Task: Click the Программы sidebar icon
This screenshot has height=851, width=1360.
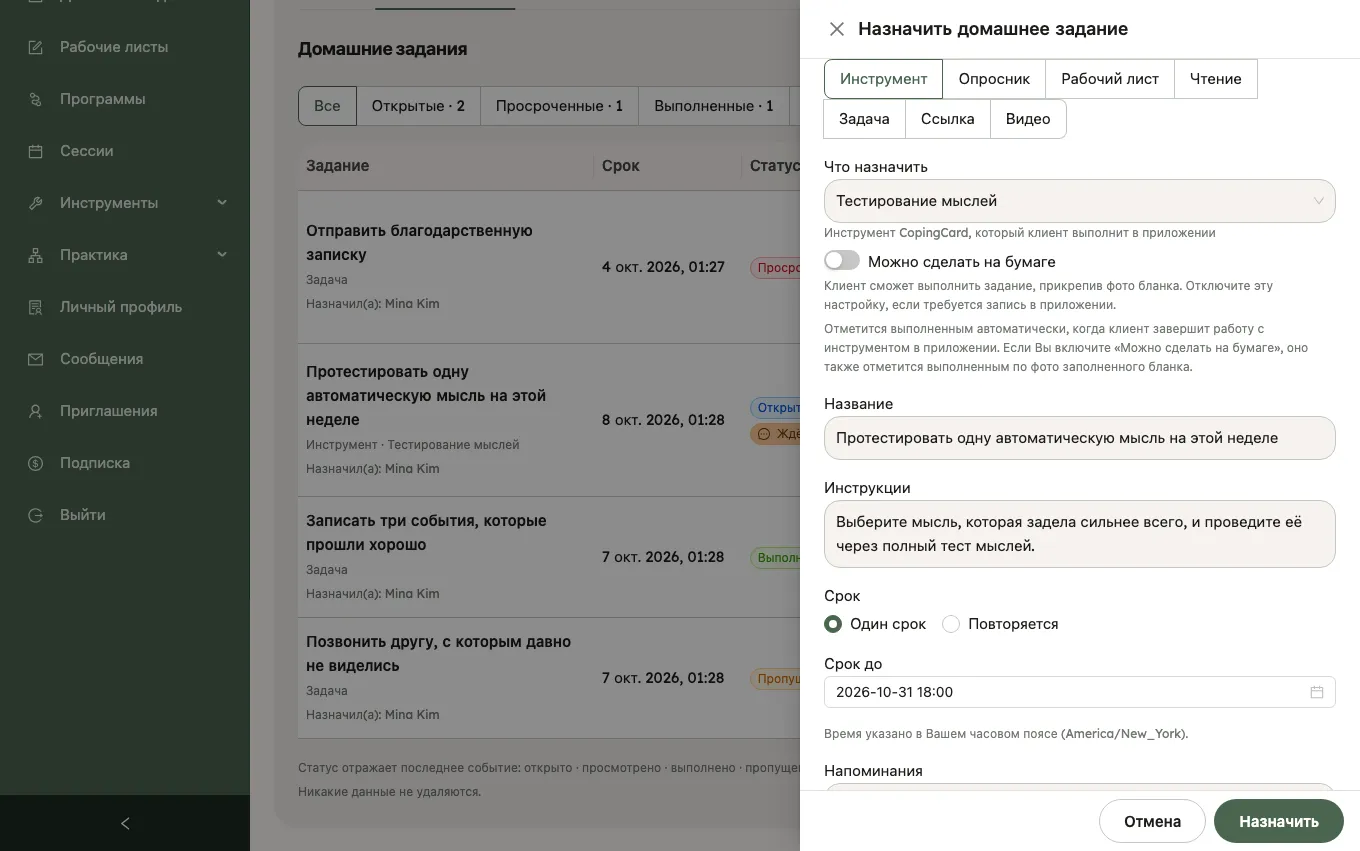Action: coord(36,99)
